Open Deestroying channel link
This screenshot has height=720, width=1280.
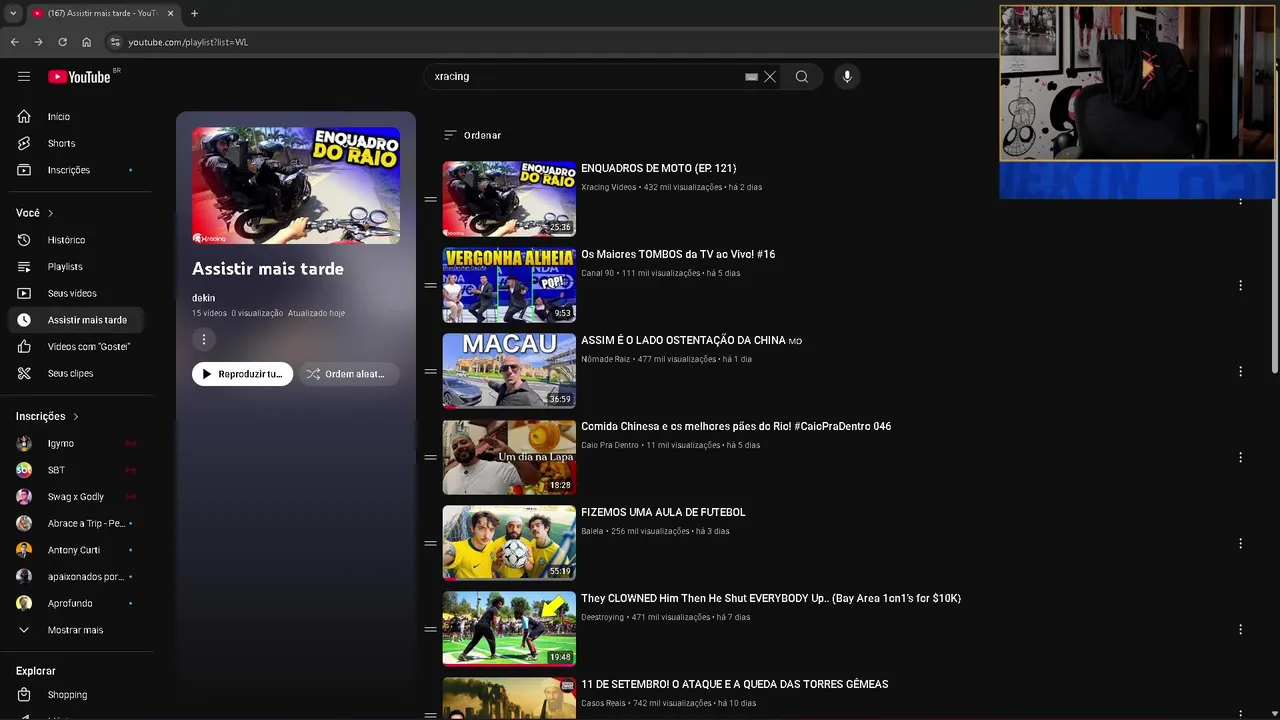(602, 617)
